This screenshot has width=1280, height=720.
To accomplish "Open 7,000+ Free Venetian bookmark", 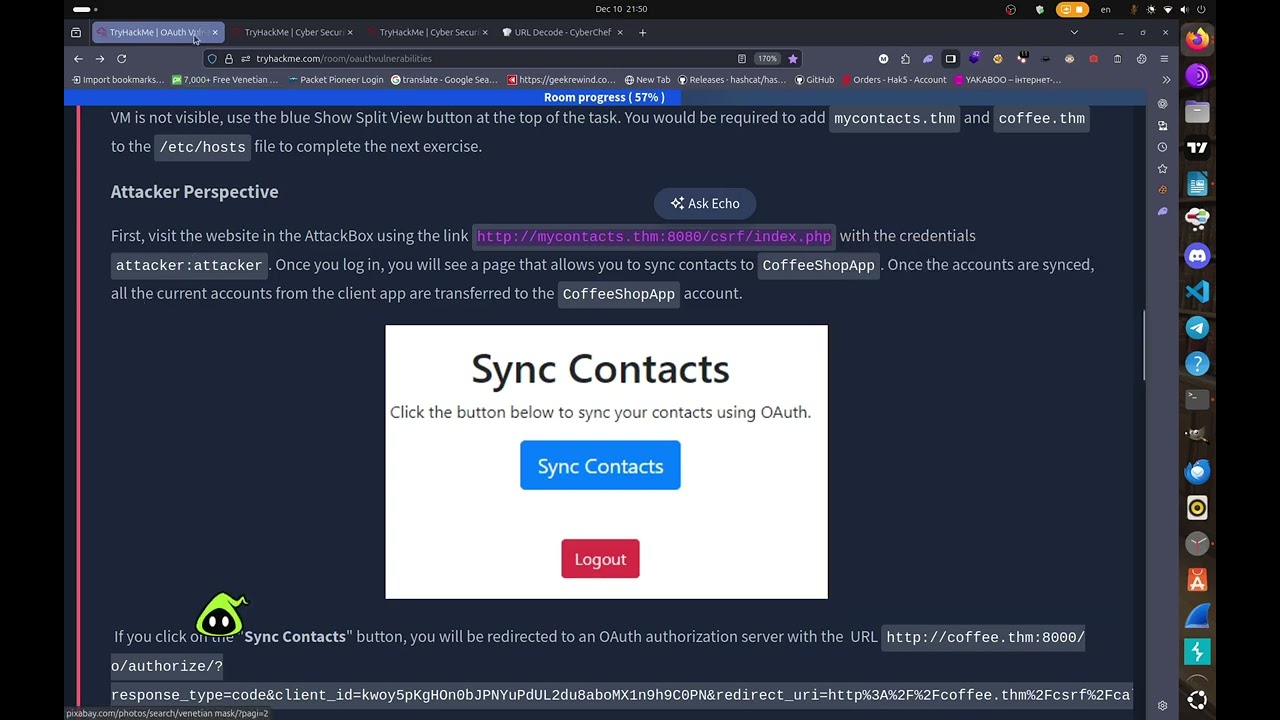I will point(225,80).
